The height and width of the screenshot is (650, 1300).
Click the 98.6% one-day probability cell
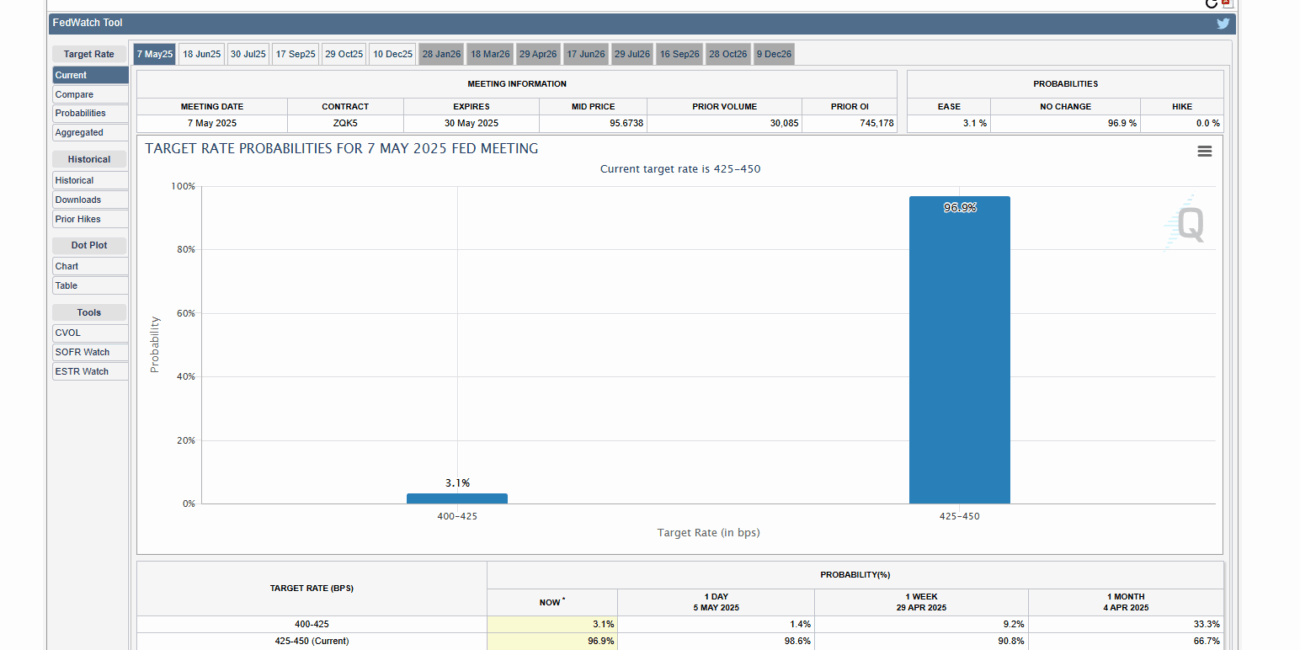(x=716, y=641)
